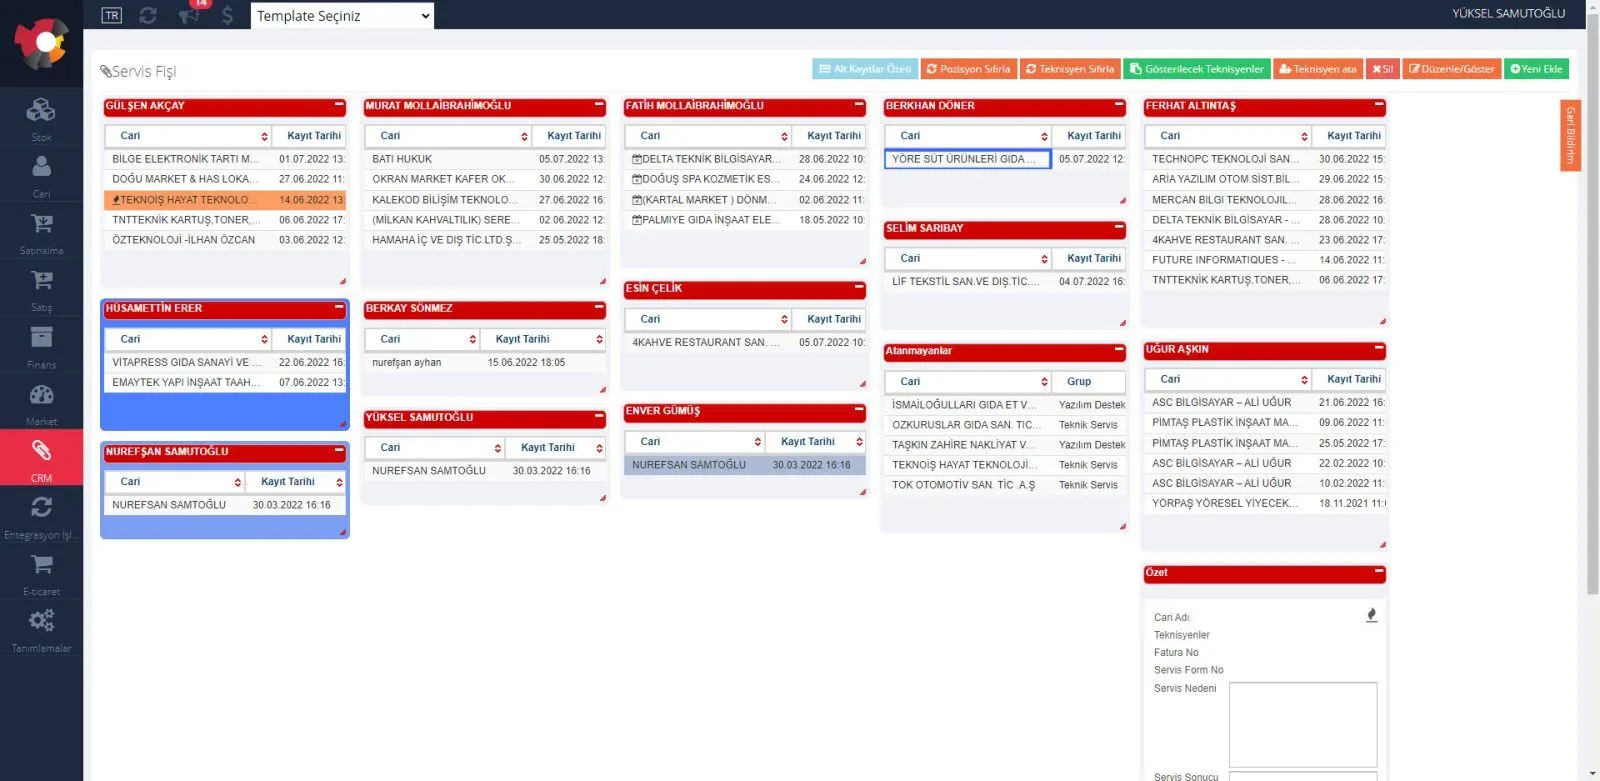Open YÜKSEL SAMUTOĞLU user menu
Screen dimensions: 1600x781
[1508, 14]
